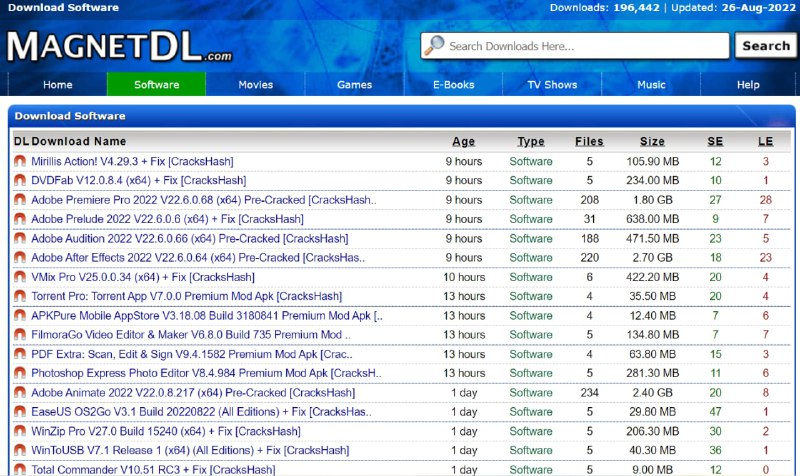Click magnet icon for Torrent Pro row
Viewport: 800px width, 476px height.
click(20, 296)
